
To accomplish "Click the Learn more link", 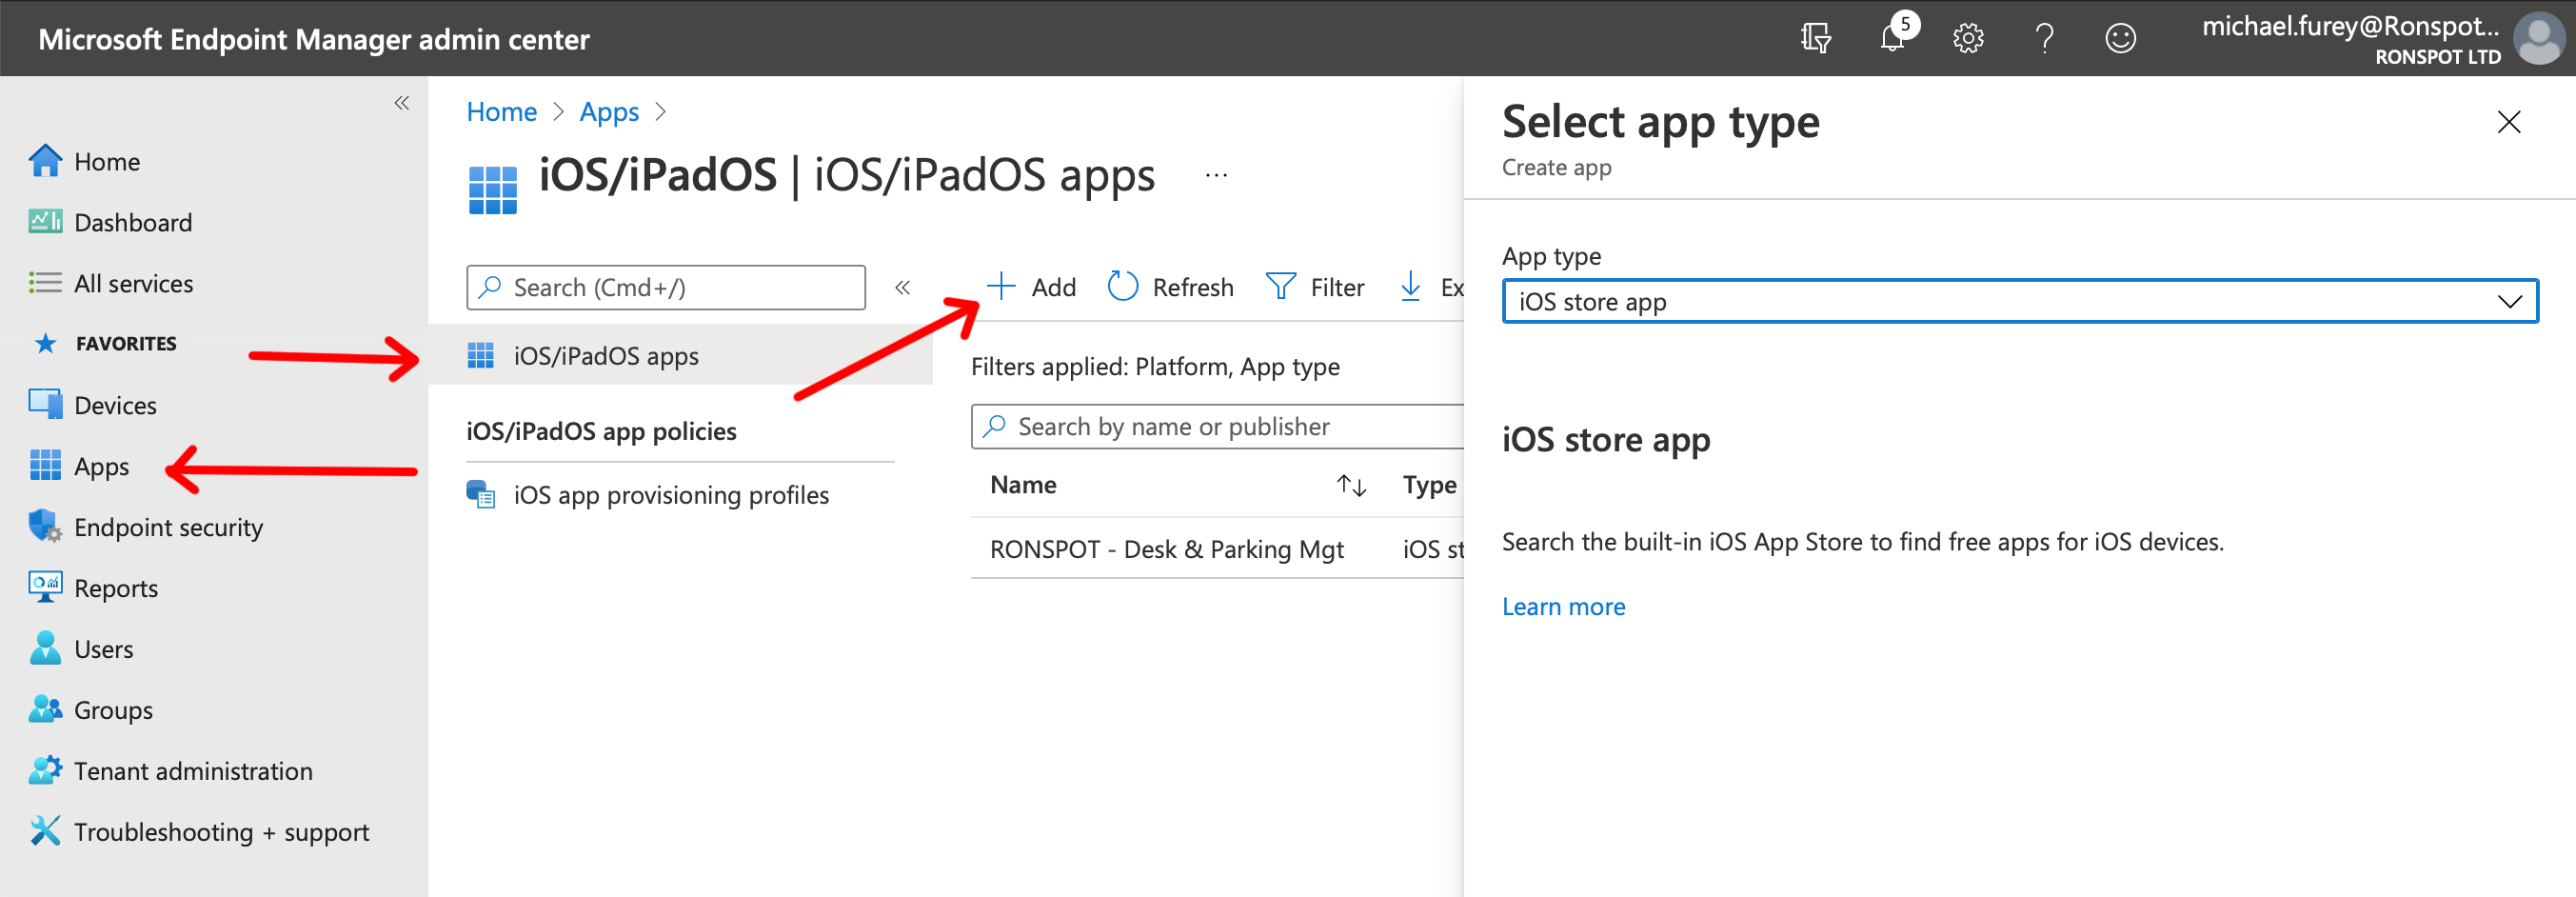I will [x=1563, y=607].
